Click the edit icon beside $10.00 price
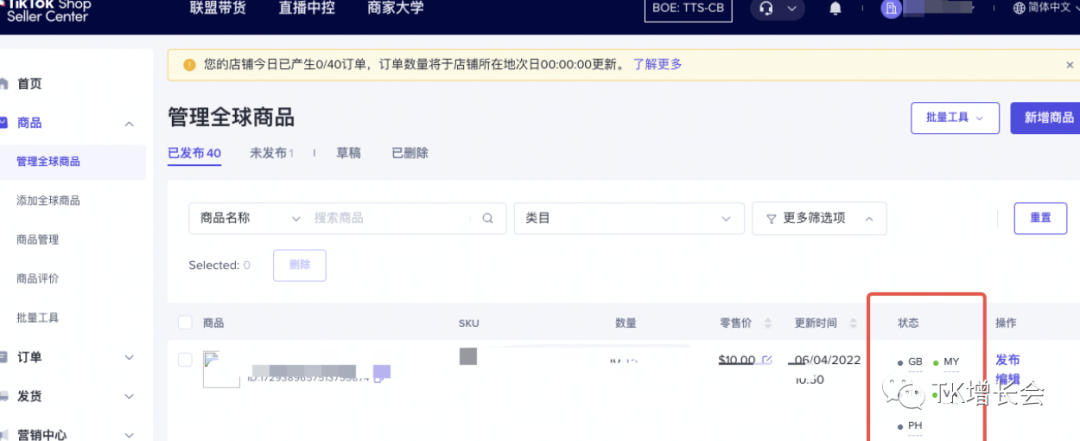The width and height of the screenshot is (1080, 441). coord(767,360)
